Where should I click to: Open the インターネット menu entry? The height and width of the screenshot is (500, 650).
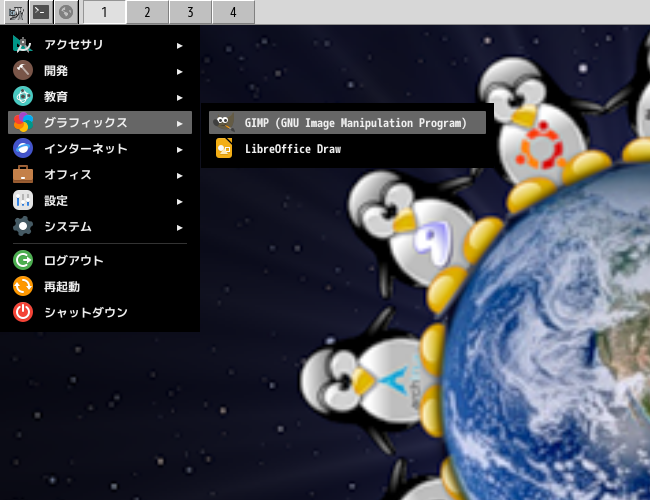click(100, 148)
